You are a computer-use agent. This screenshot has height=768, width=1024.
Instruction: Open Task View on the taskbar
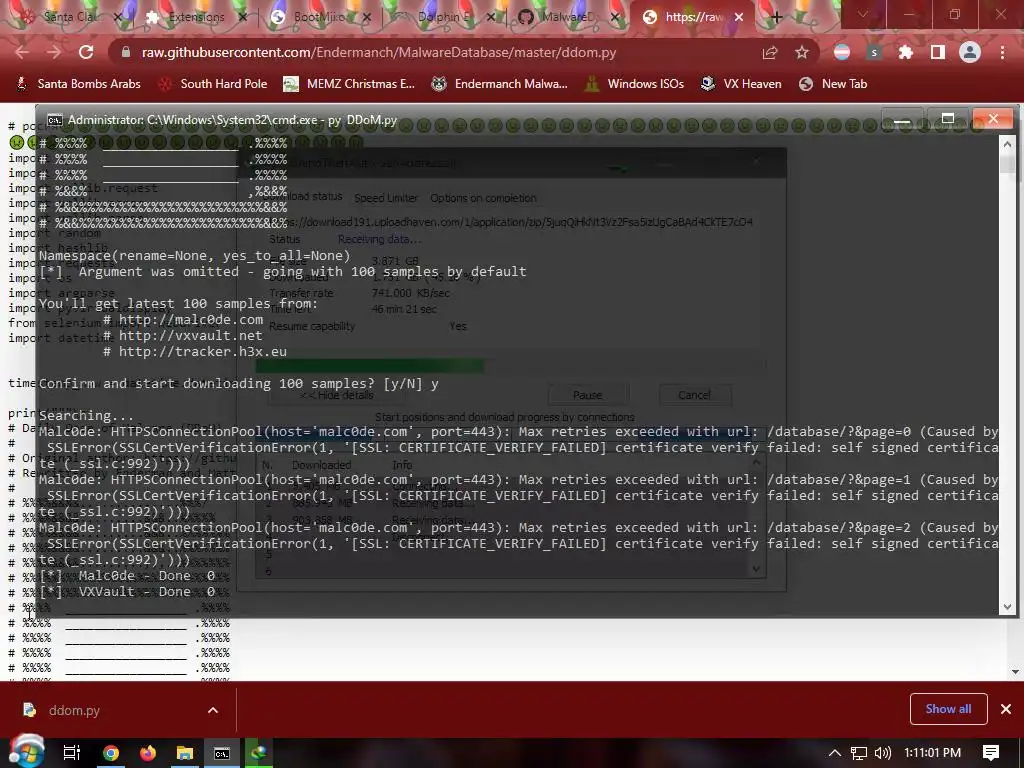pos(71,753)
